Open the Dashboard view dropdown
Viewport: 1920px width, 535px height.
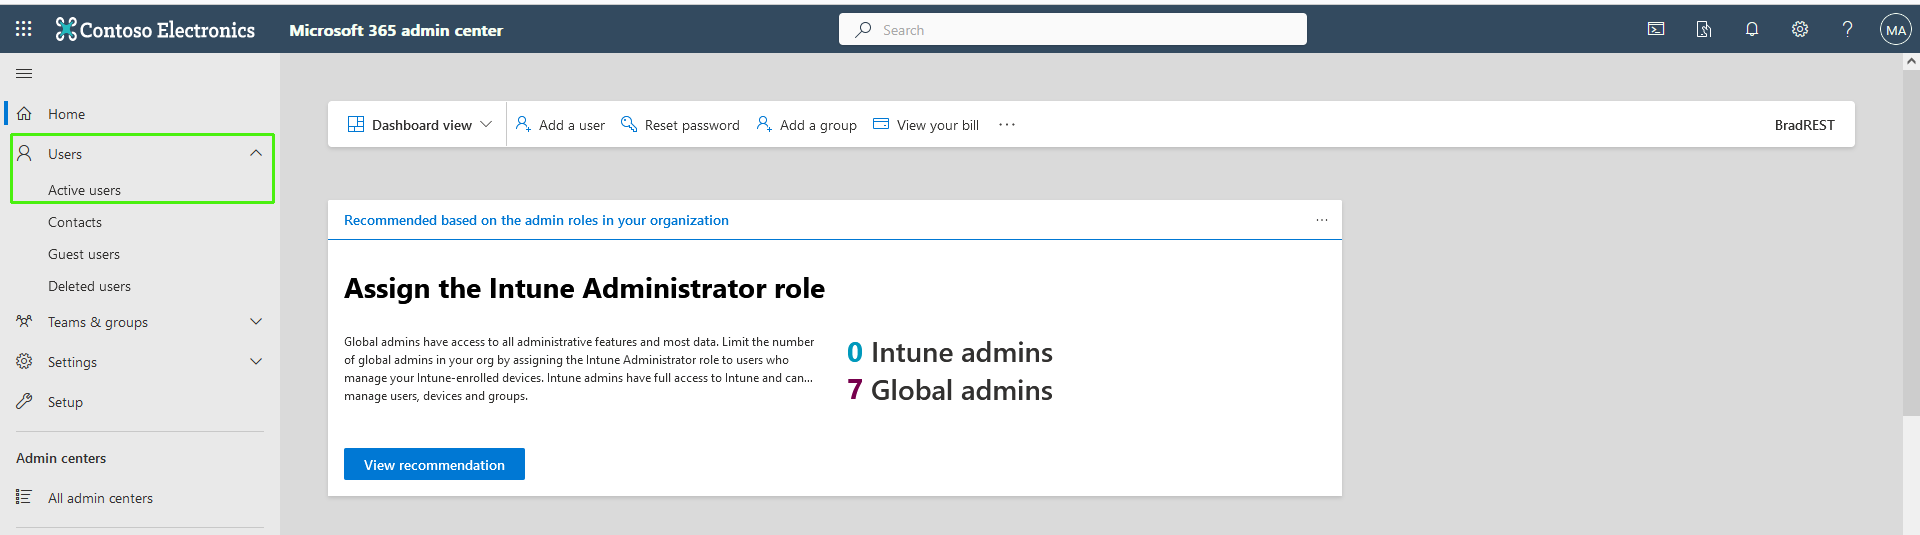pos(420,124)
